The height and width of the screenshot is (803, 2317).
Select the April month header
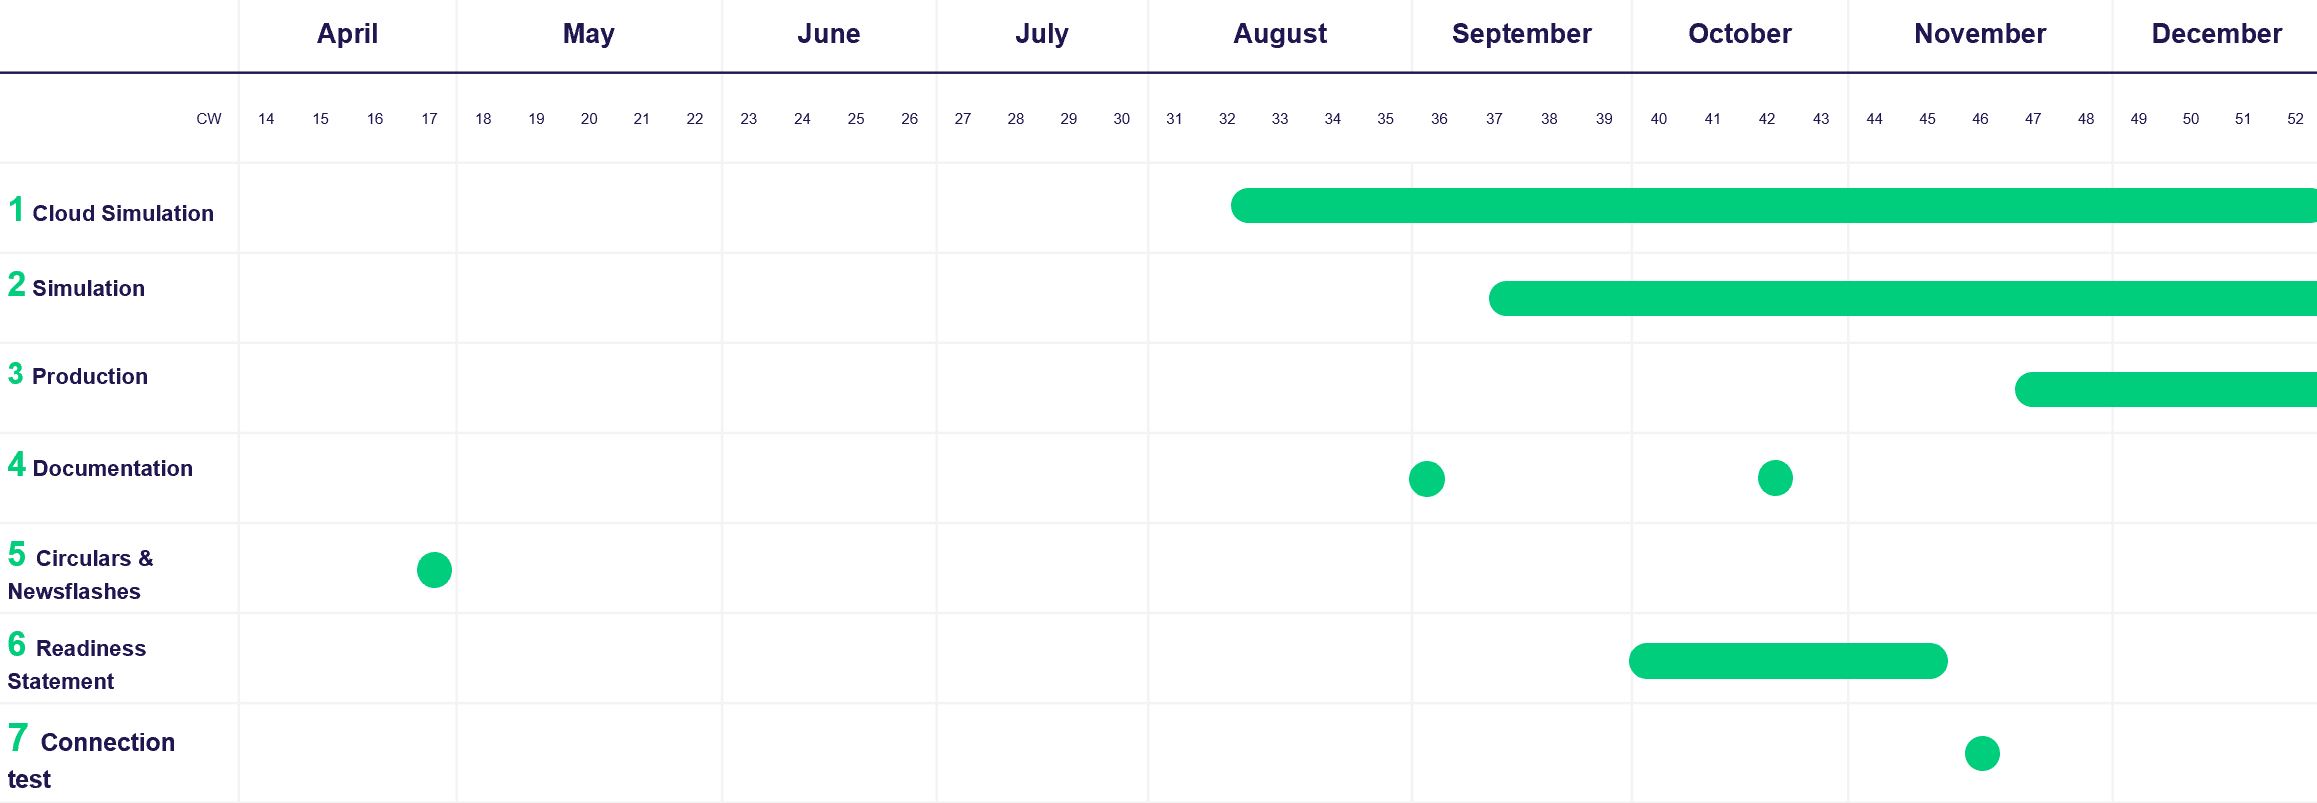(347, 34)
